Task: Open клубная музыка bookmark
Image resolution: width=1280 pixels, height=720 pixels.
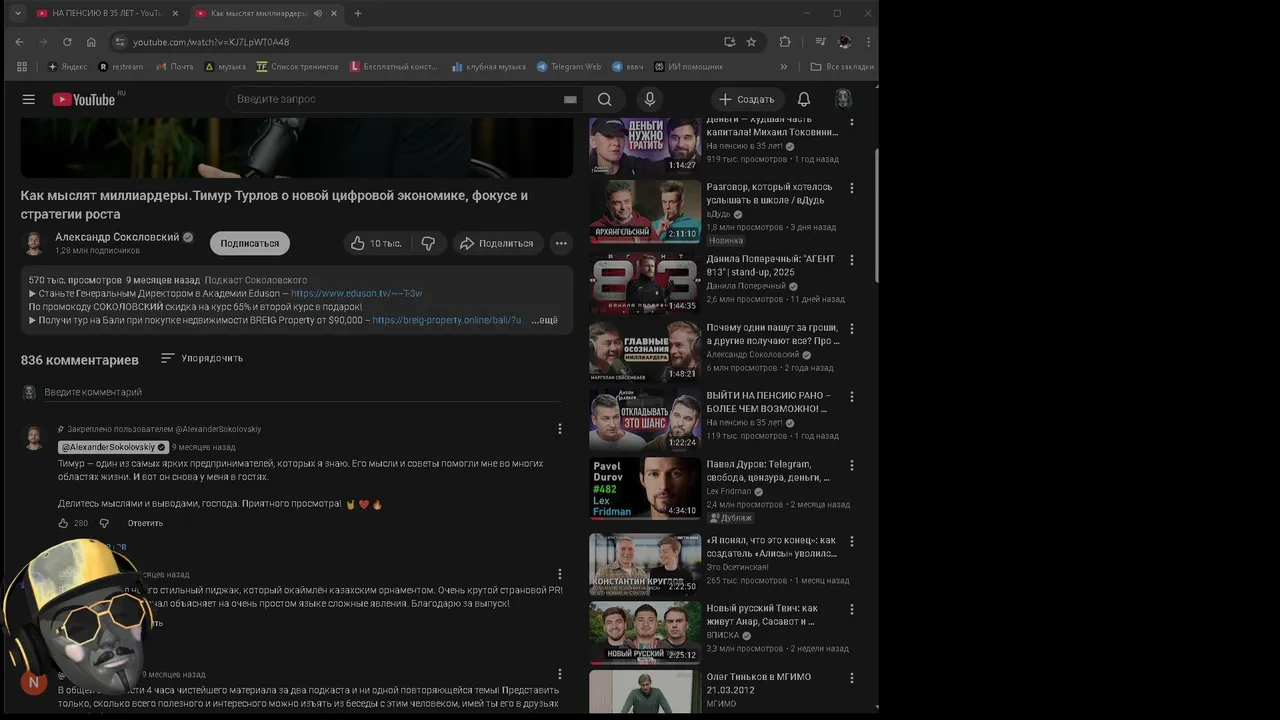Action: point(488,67)
